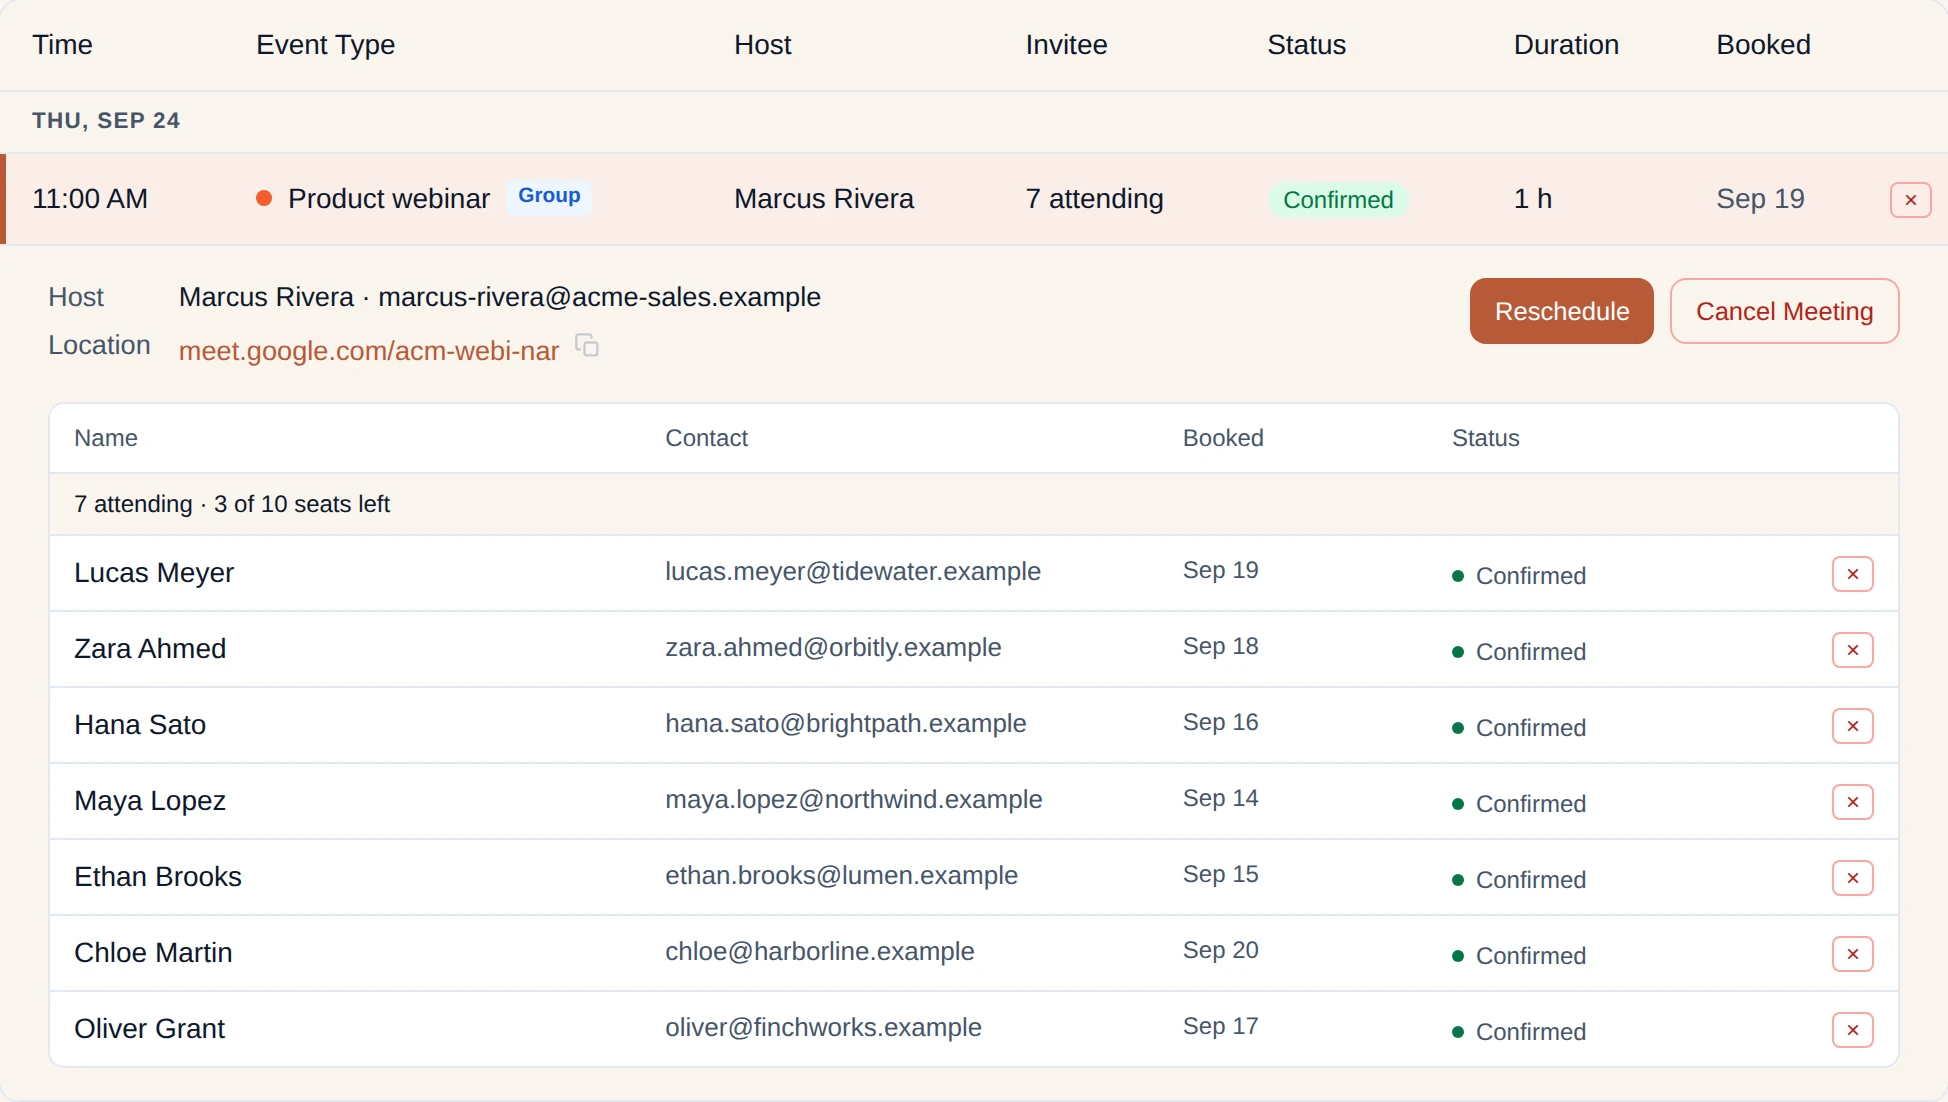1948x1102 pixels.
Task: Click '7 attending' in the Invitee column
Action: [x=1094, y=199]
